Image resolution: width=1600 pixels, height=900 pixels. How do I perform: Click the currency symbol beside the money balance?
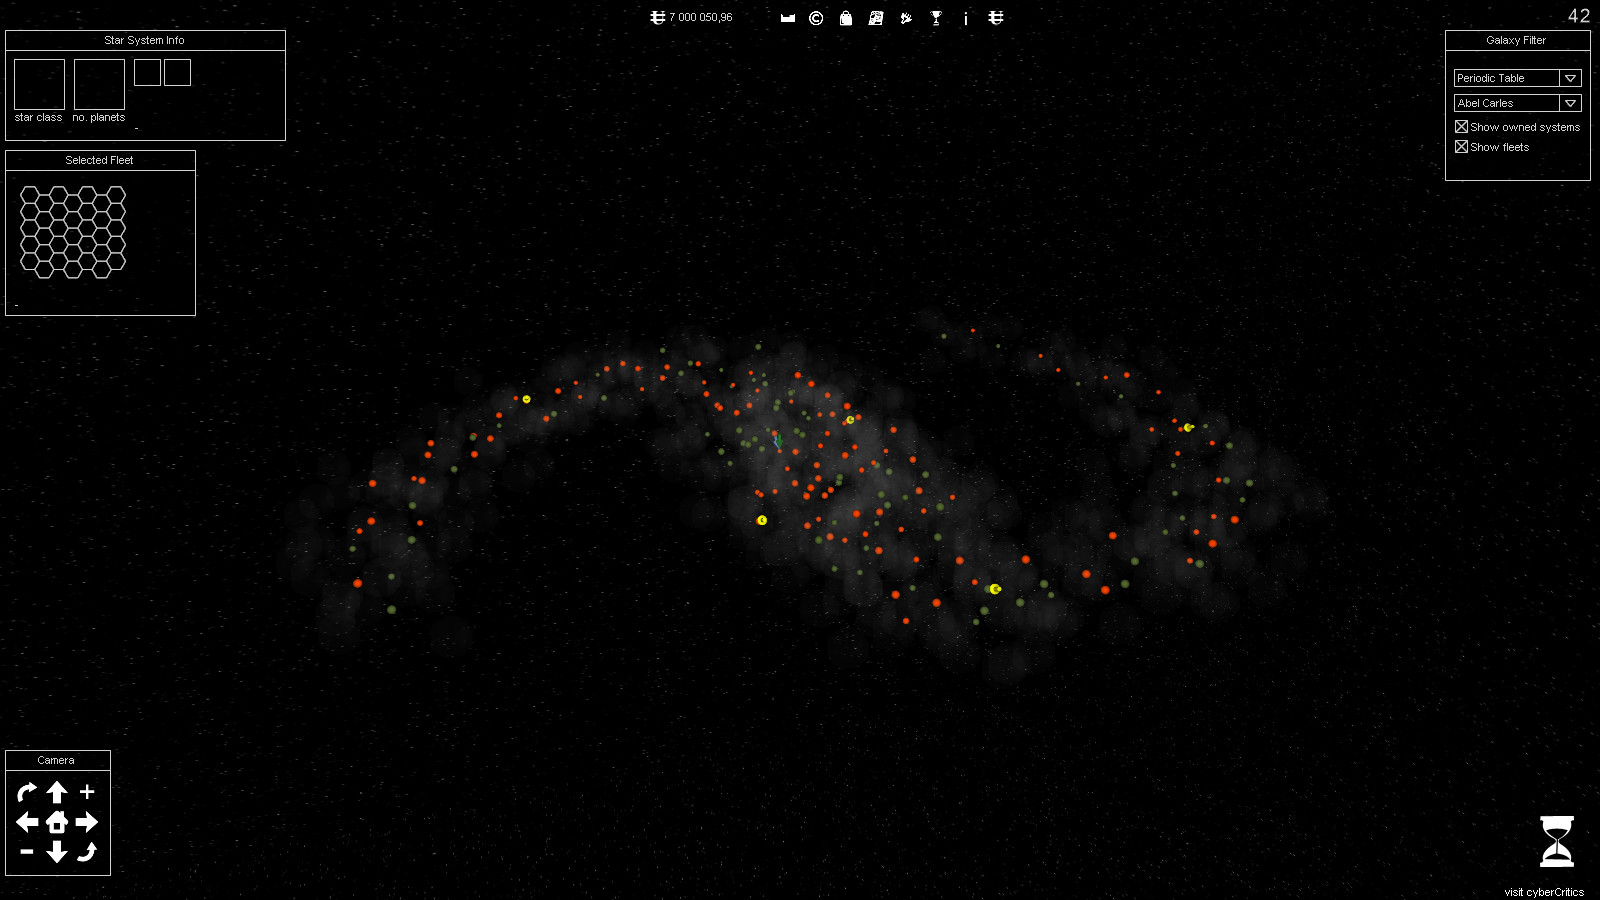point(657,17)
